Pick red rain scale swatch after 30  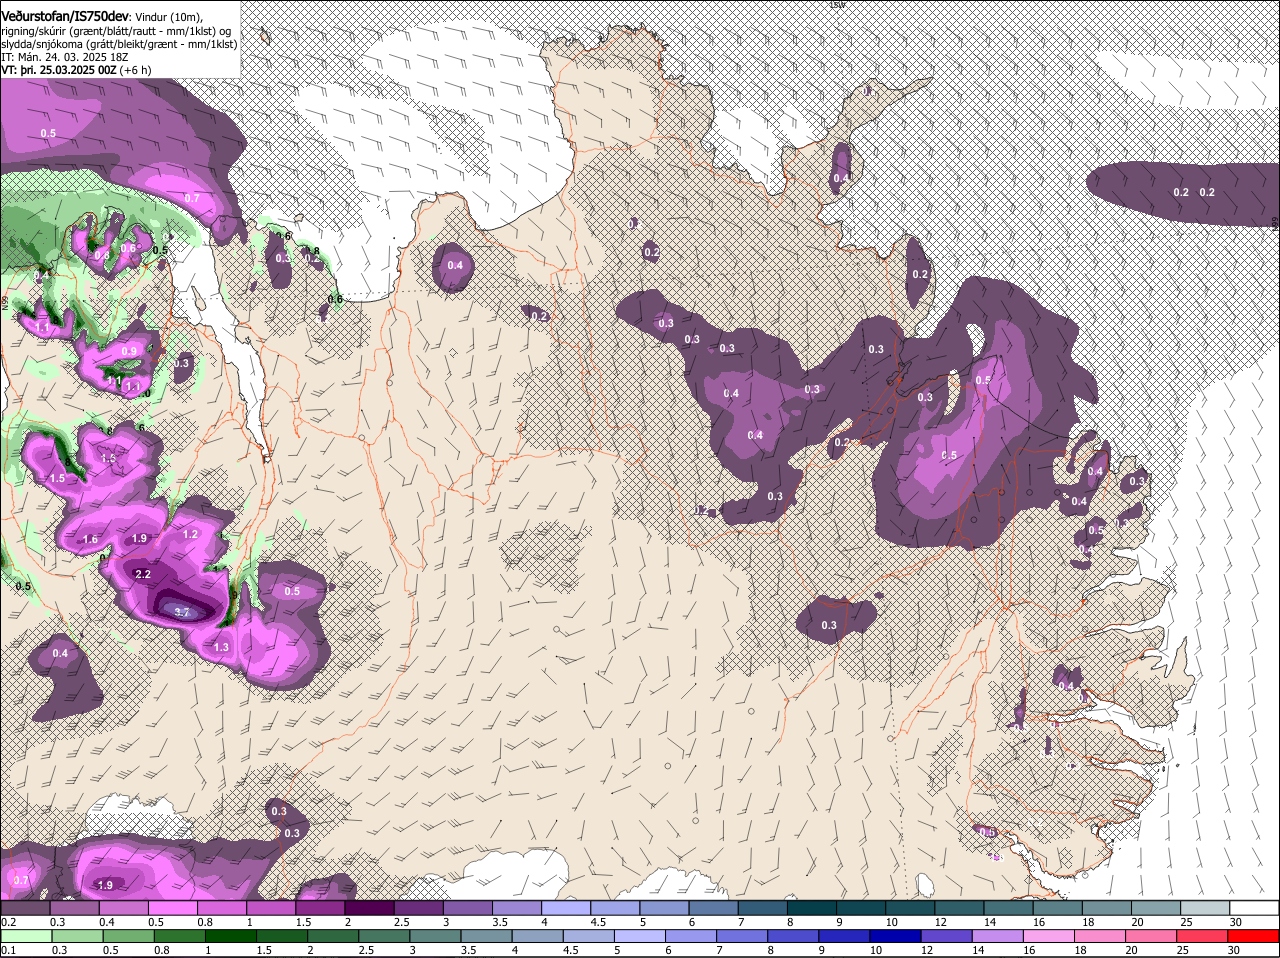[1253, 936]
